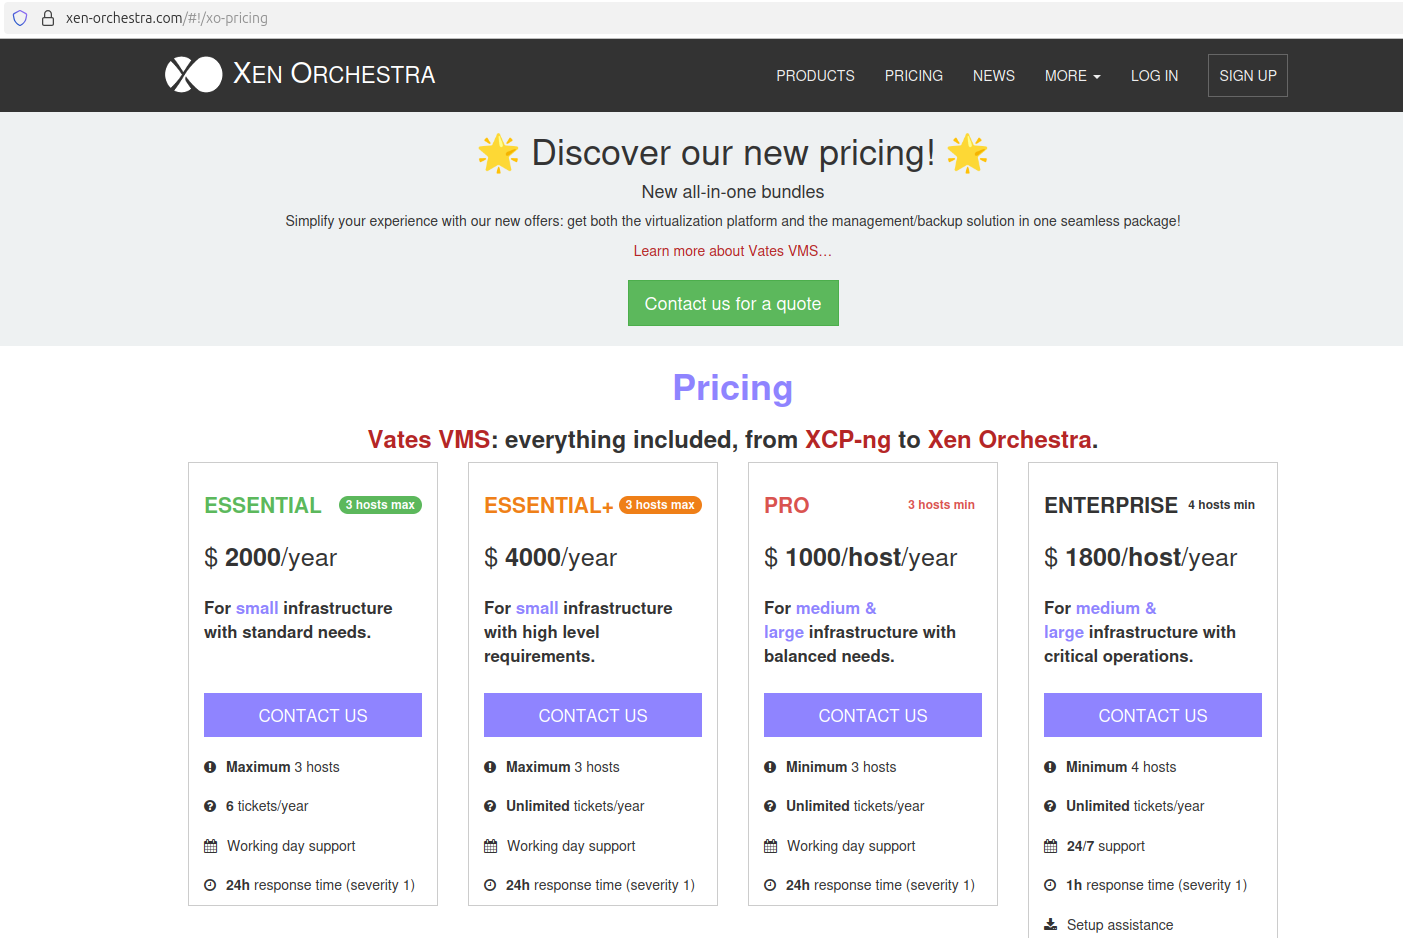The width and height of the screenshot is (1403, 938).
Task: Click the padlock icon beside the URL
Action: point(47,18)
